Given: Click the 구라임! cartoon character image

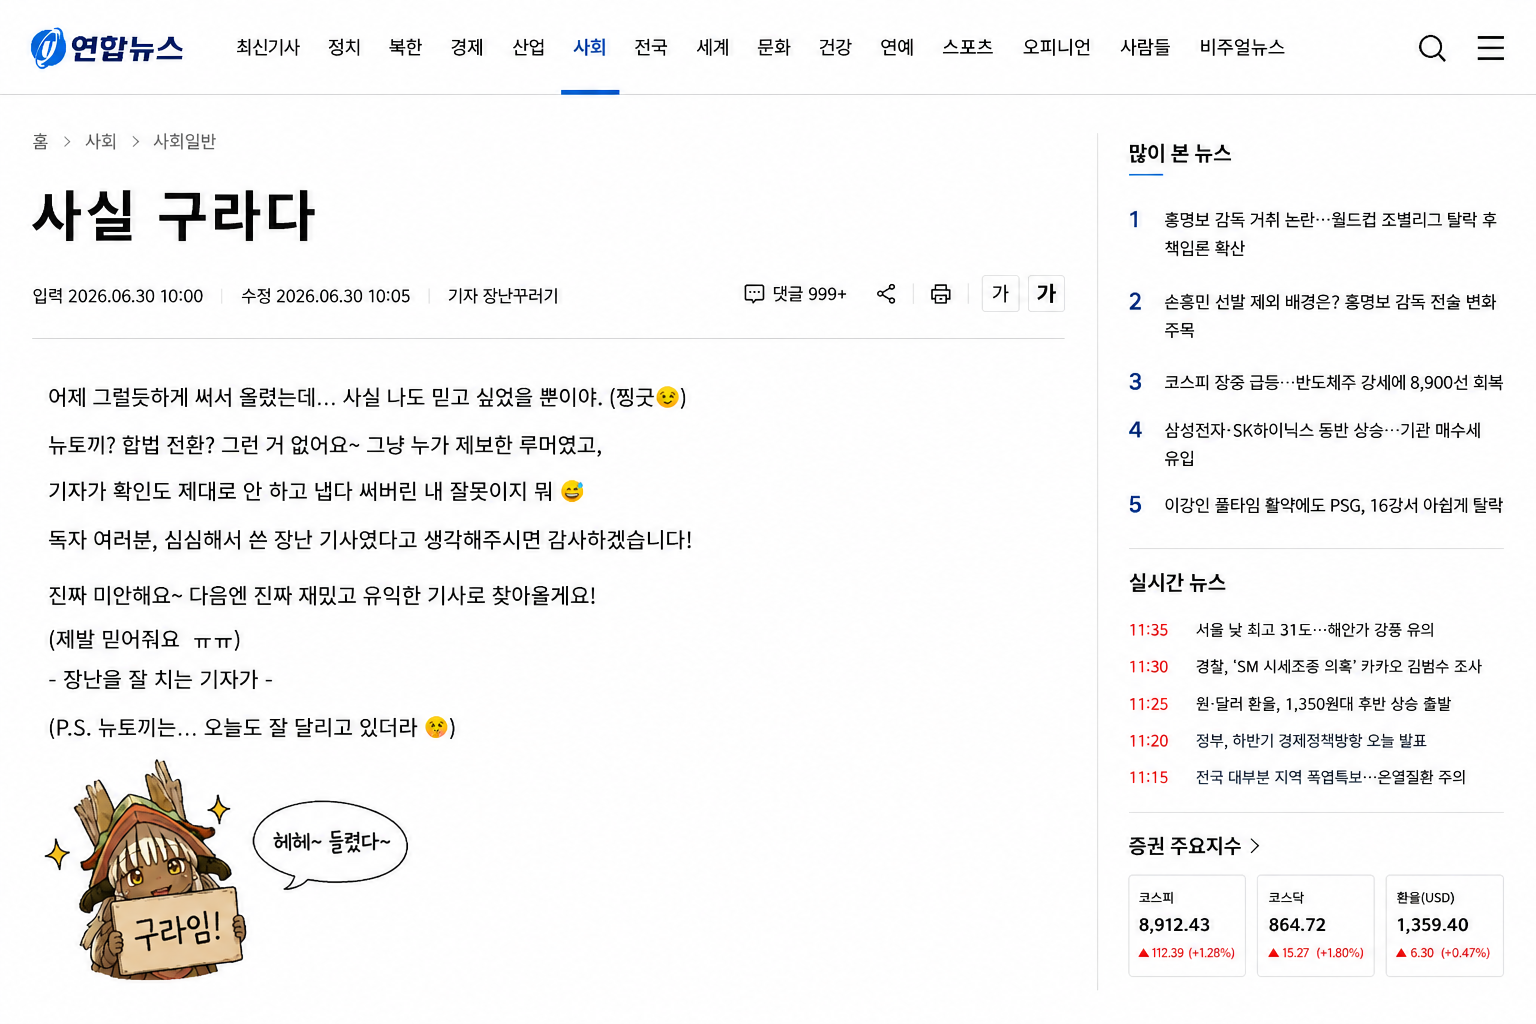Looking at the screenshot, I should 146,871.
